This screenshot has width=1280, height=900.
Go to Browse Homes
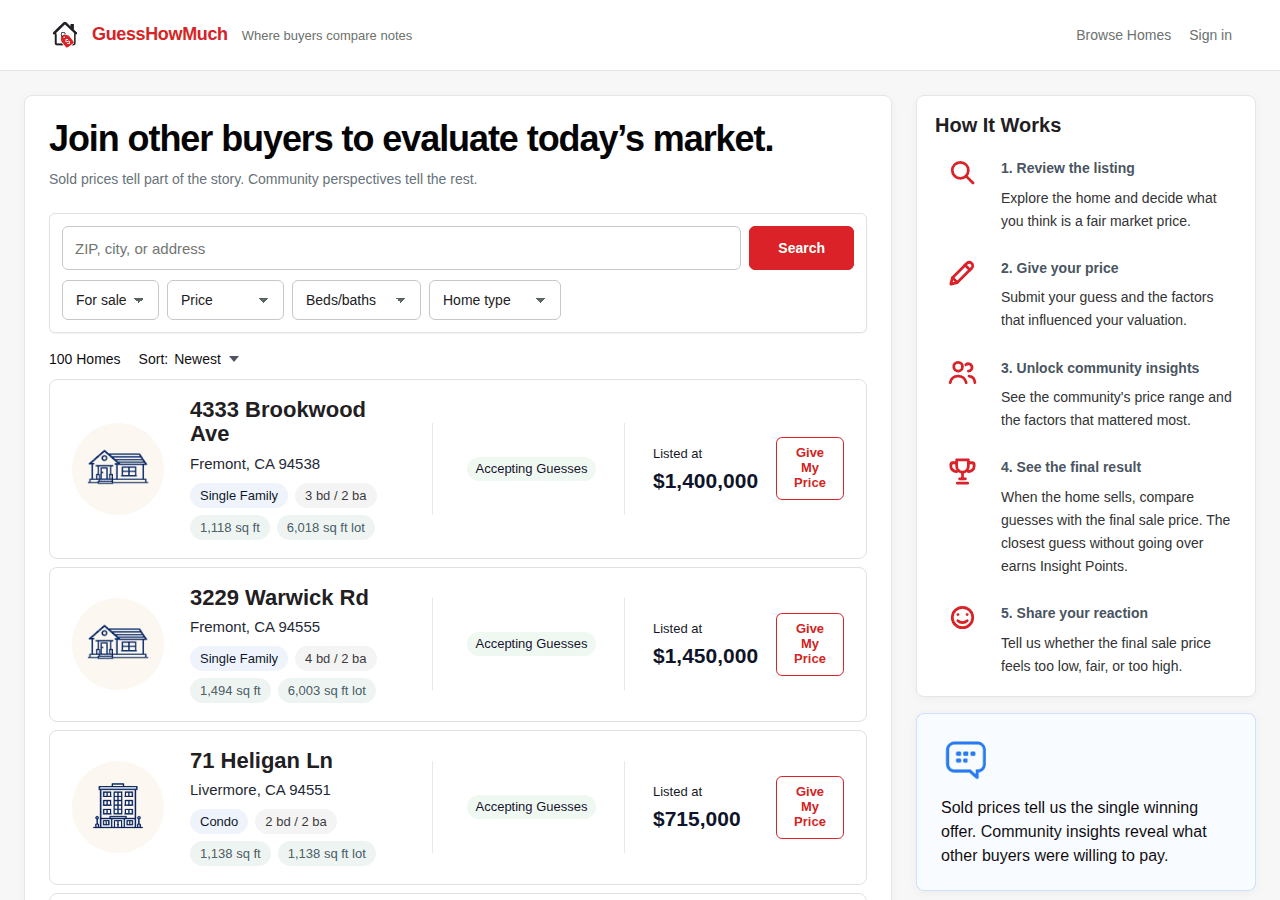1123,35
